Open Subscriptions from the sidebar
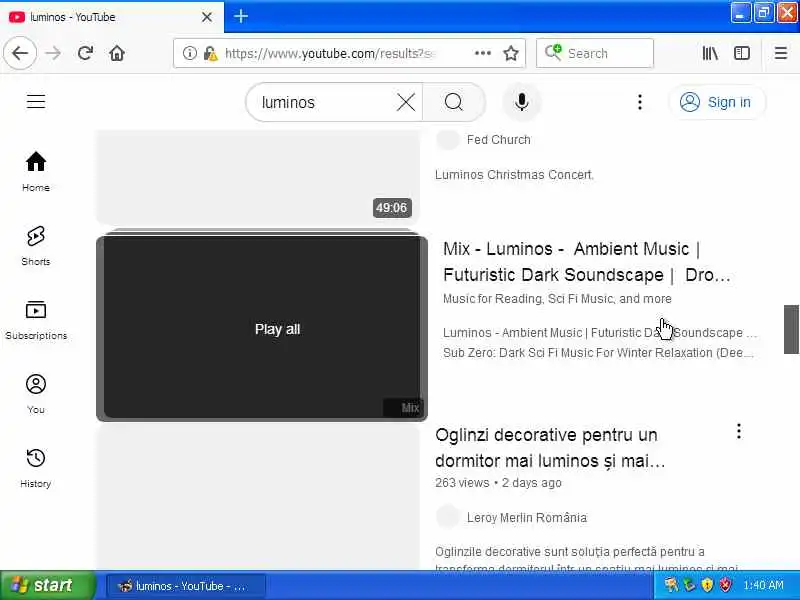Viewport: 800px width, 600px height. 36,320
